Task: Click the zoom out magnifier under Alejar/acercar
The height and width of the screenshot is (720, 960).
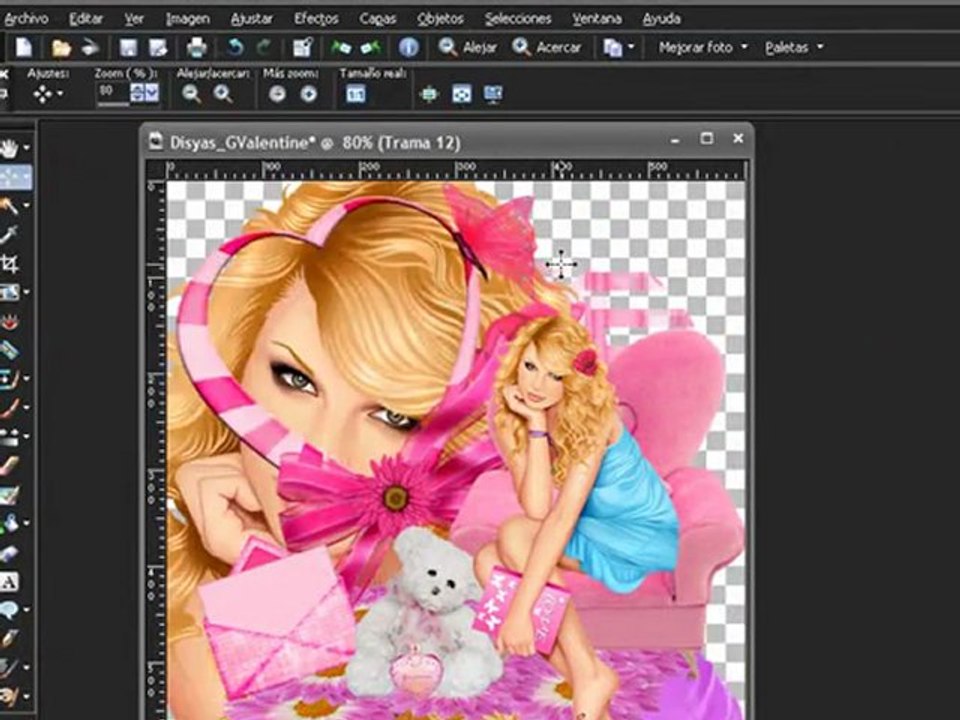Action: click(x=192, y=94)
